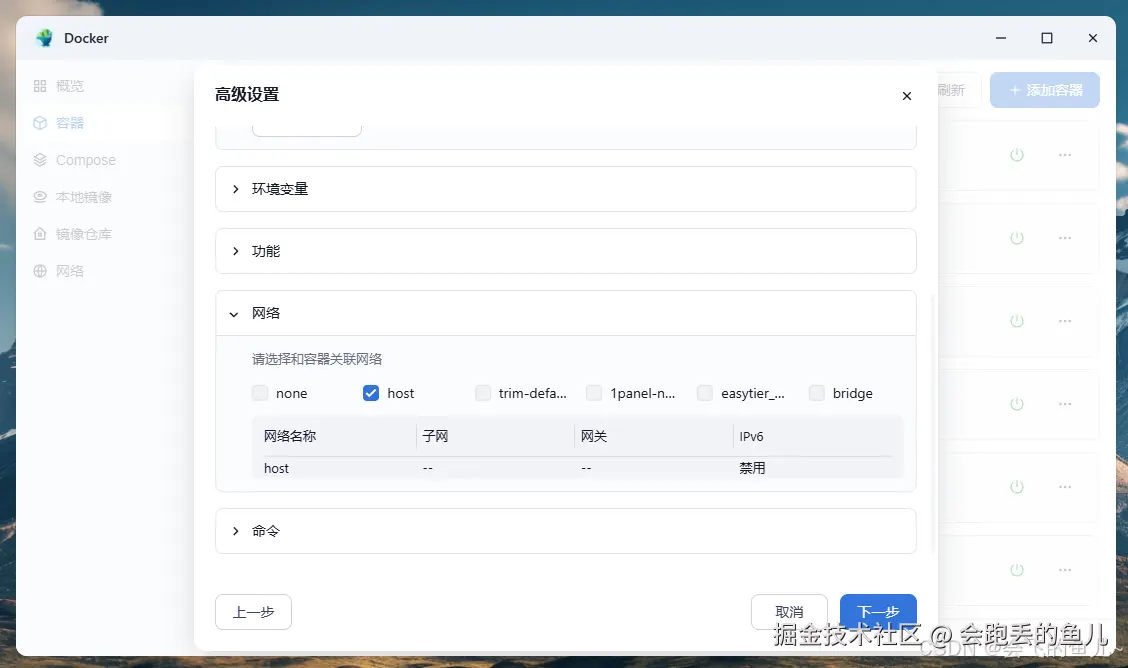Click the 下一步 next button
Screen dimensions: 1128x668
[x=877, y=611]
